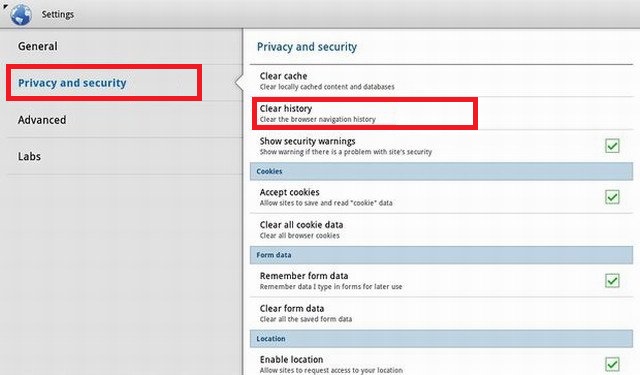Click the Settings title text
This screenshot has width=640, height=375.
click(x=58, y=14)
